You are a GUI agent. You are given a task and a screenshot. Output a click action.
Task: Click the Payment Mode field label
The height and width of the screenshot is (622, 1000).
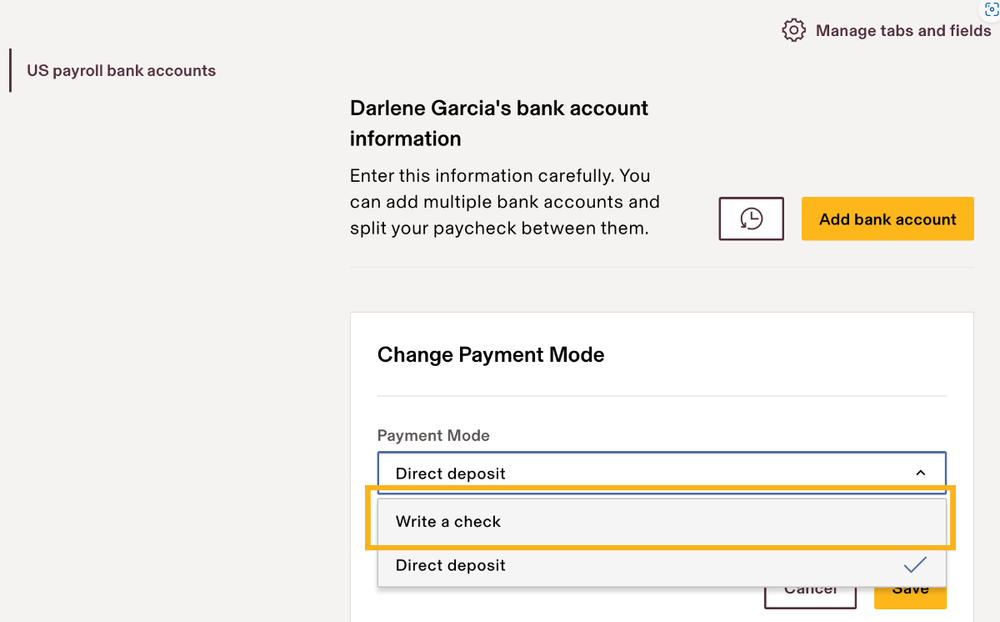(x=433, y=435)
